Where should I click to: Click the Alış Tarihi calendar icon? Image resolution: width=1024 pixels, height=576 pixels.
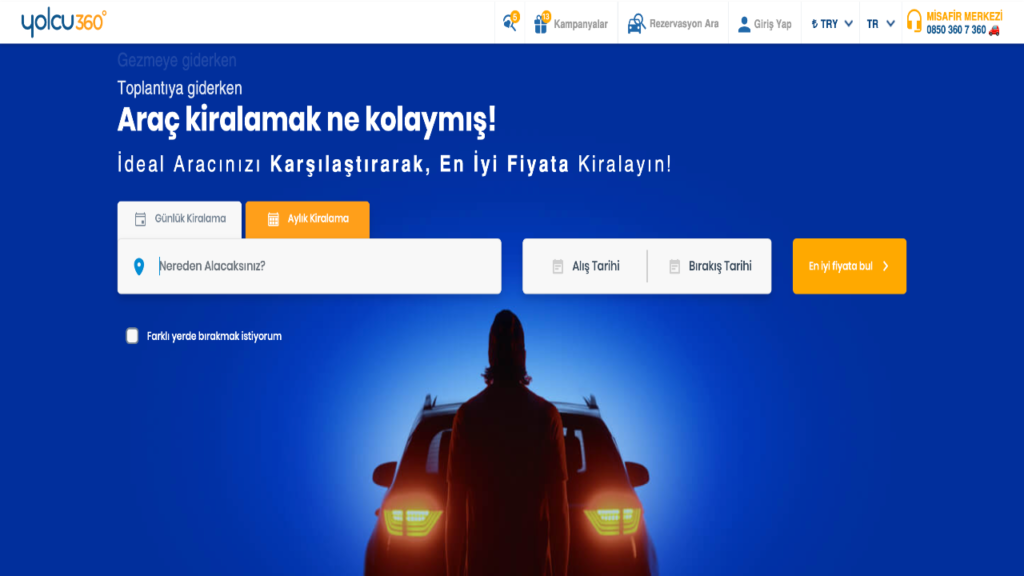click(558, 266)
